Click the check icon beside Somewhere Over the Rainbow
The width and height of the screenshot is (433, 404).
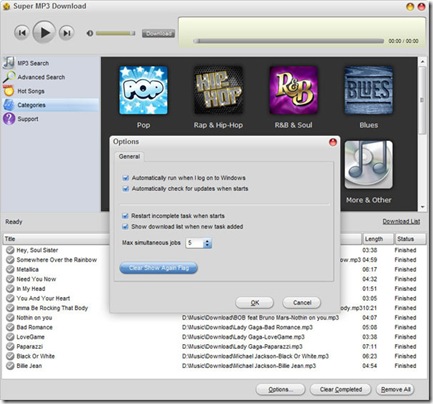[x=10, y=260]
